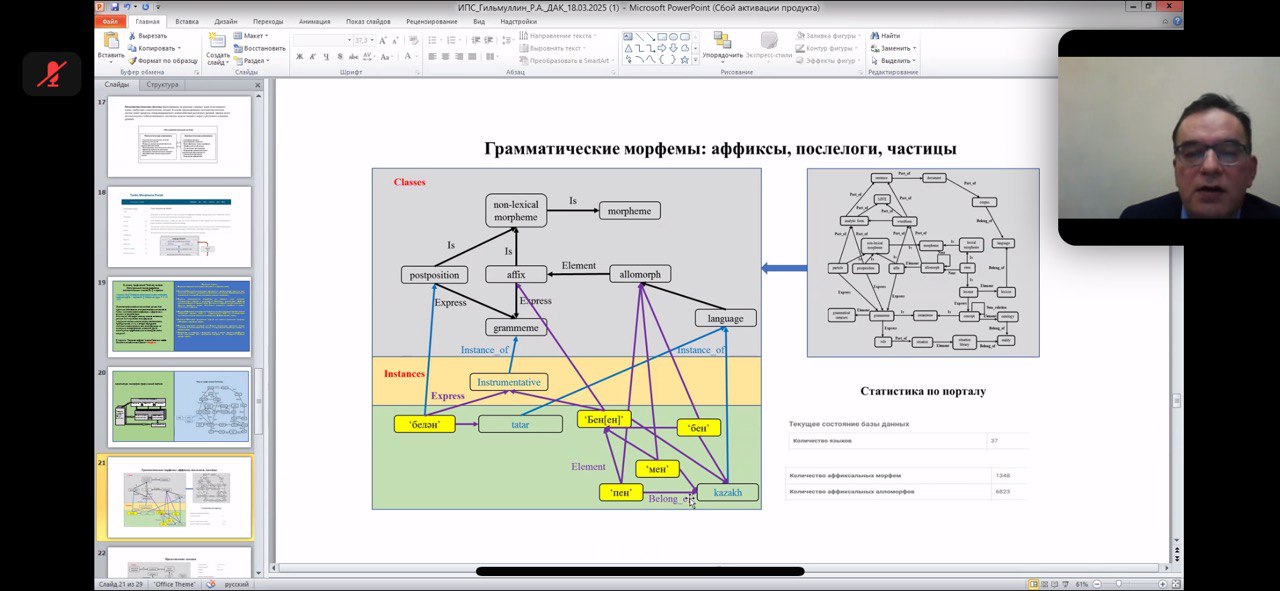
Task: Toggle justified text alignment
Action: point(472,56)
